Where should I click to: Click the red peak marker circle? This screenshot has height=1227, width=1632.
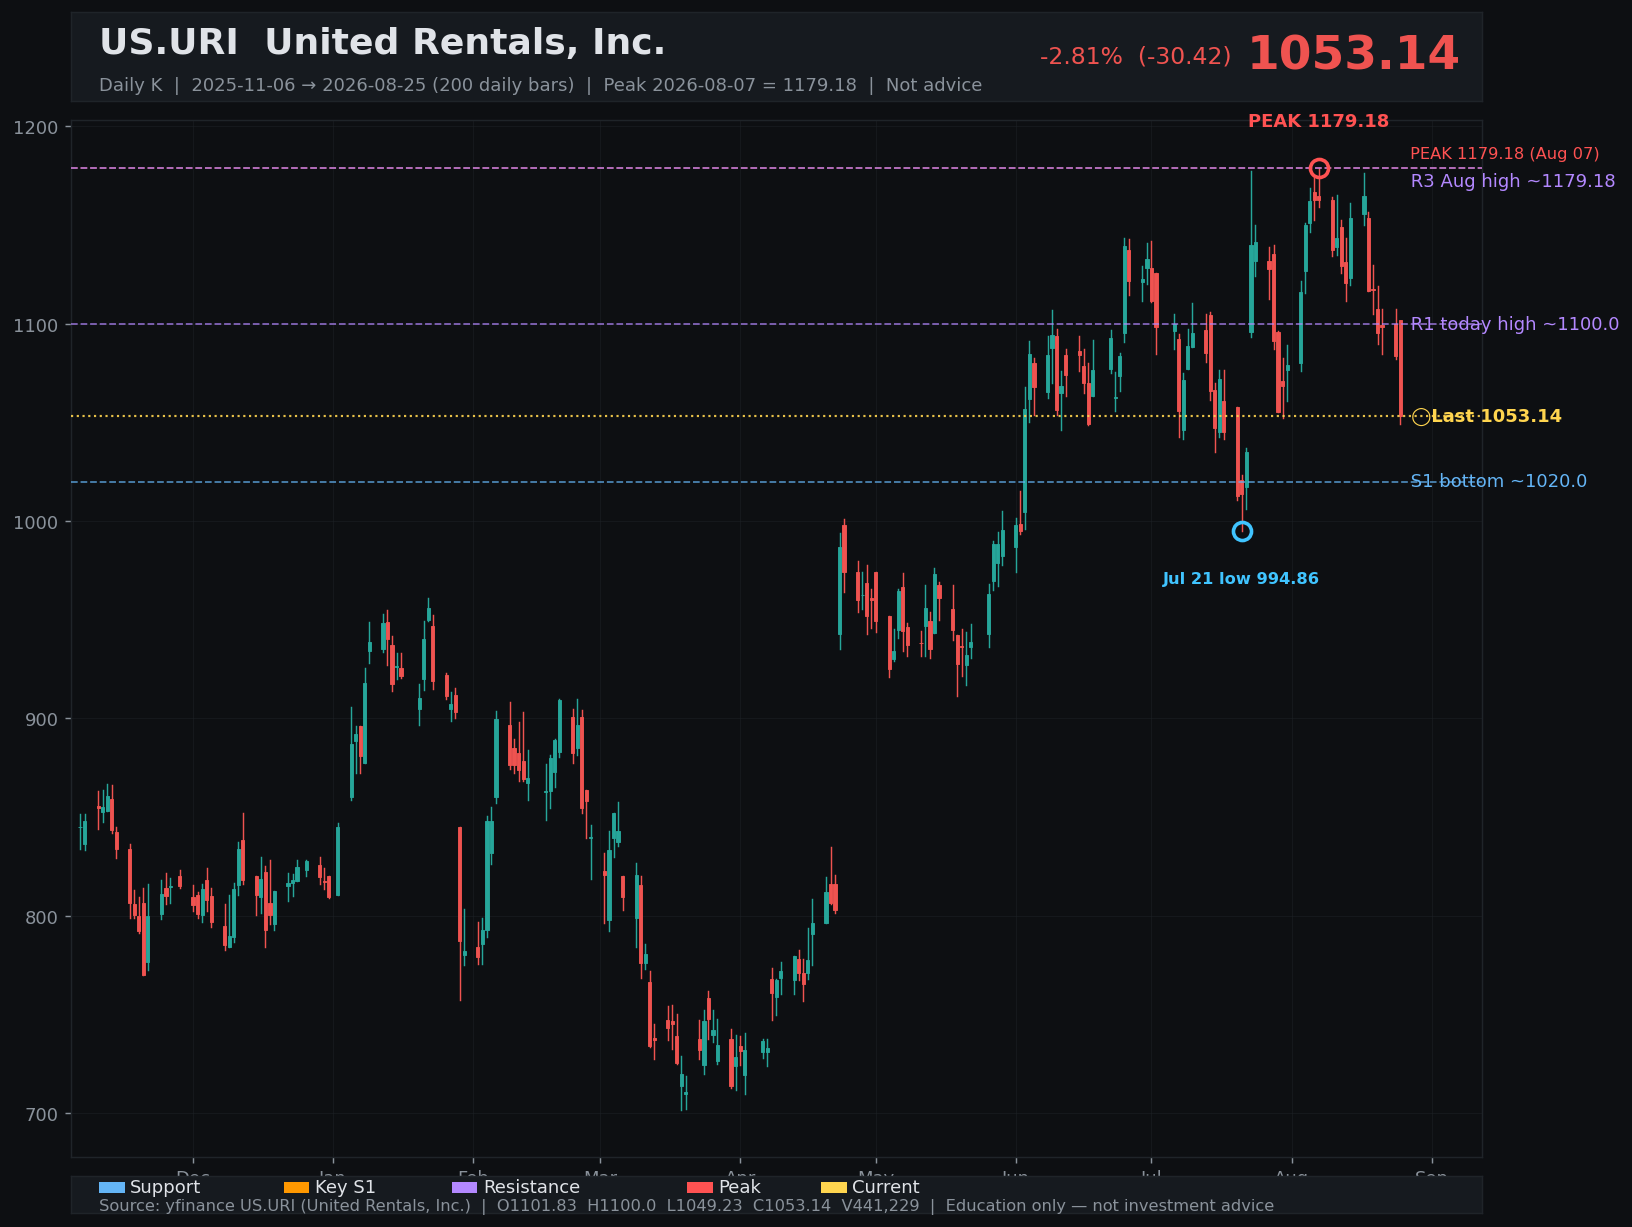[1319, 168]
